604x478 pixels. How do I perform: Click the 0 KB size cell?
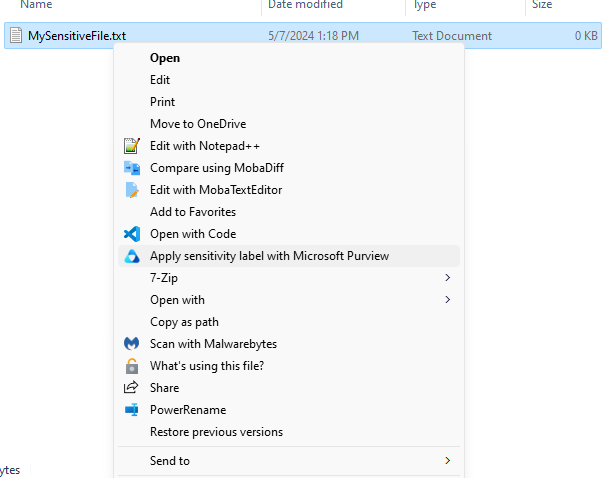[x=586, y=36]
